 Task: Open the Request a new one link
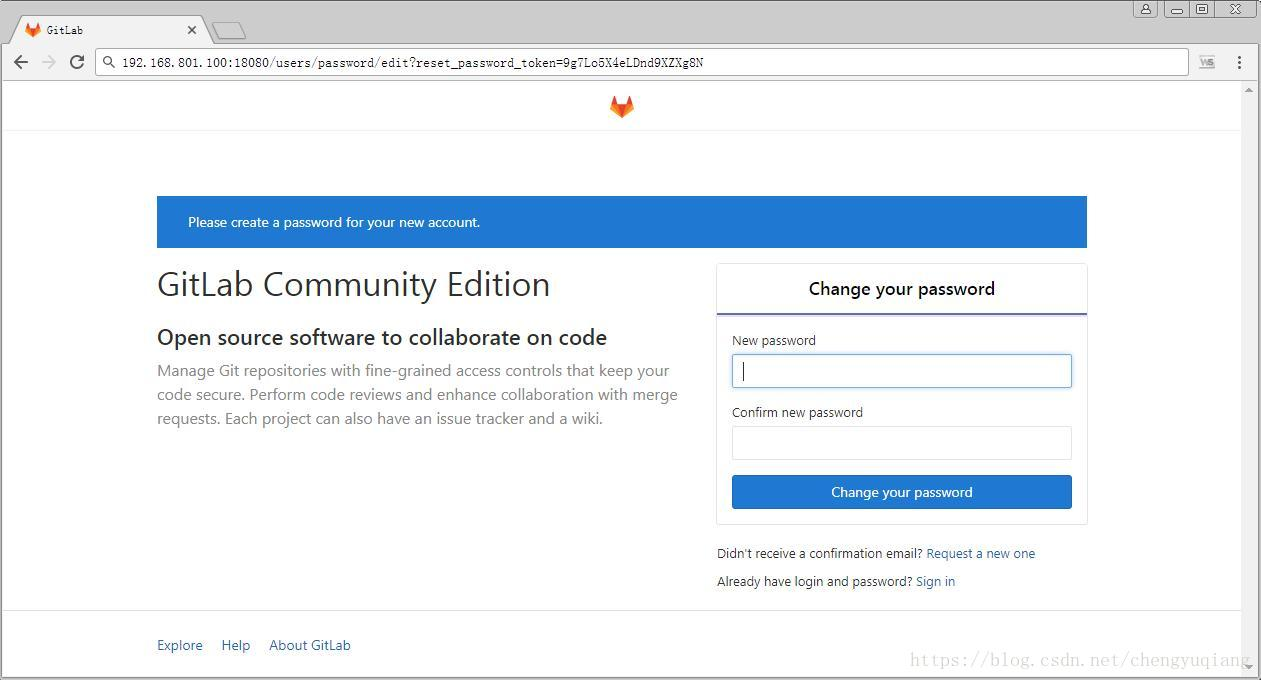(x=981, y=553)
